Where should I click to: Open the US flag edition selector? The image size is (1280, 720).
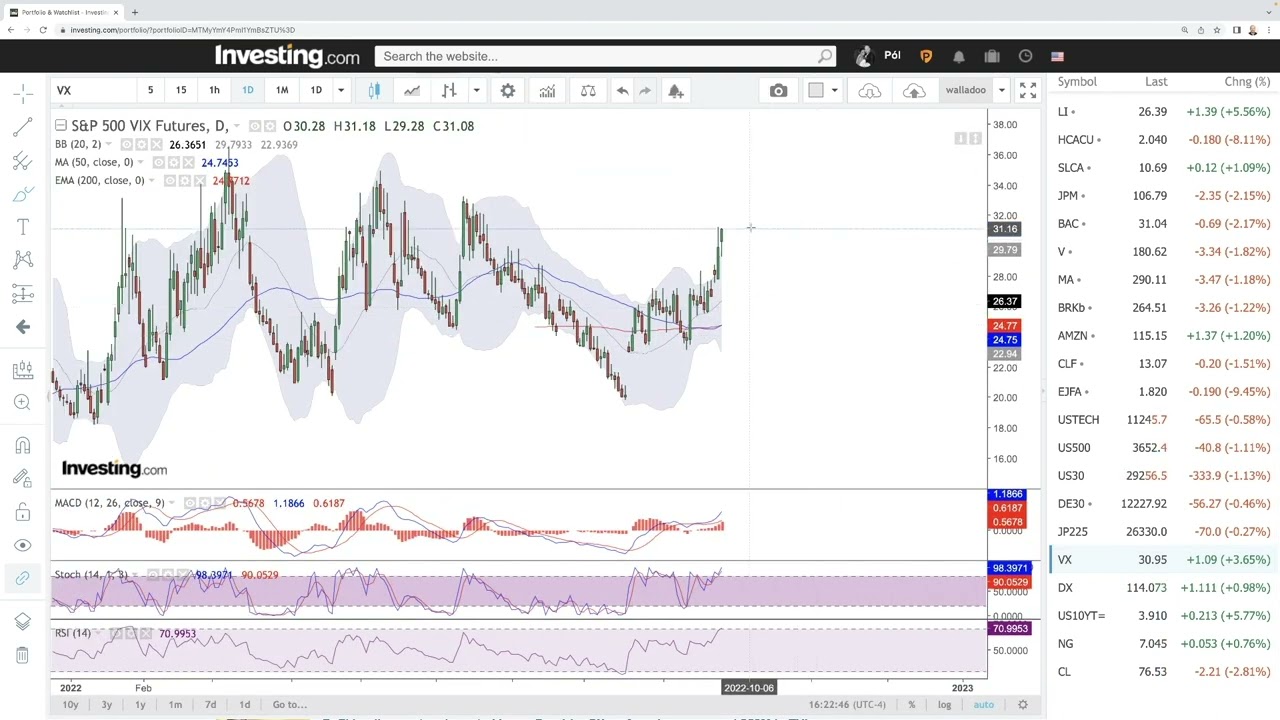1057,56
